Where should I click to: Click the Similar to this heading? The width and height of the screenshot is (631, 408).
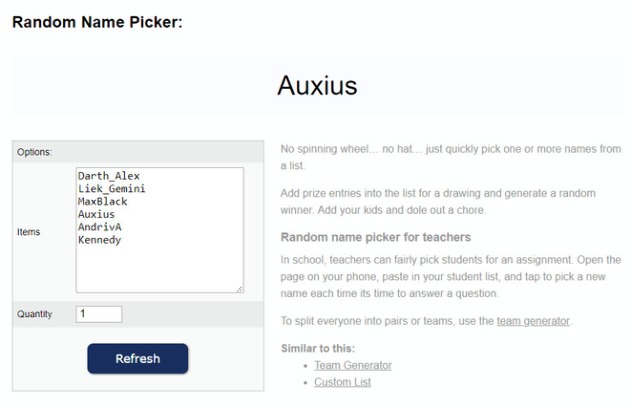point(318,348)
